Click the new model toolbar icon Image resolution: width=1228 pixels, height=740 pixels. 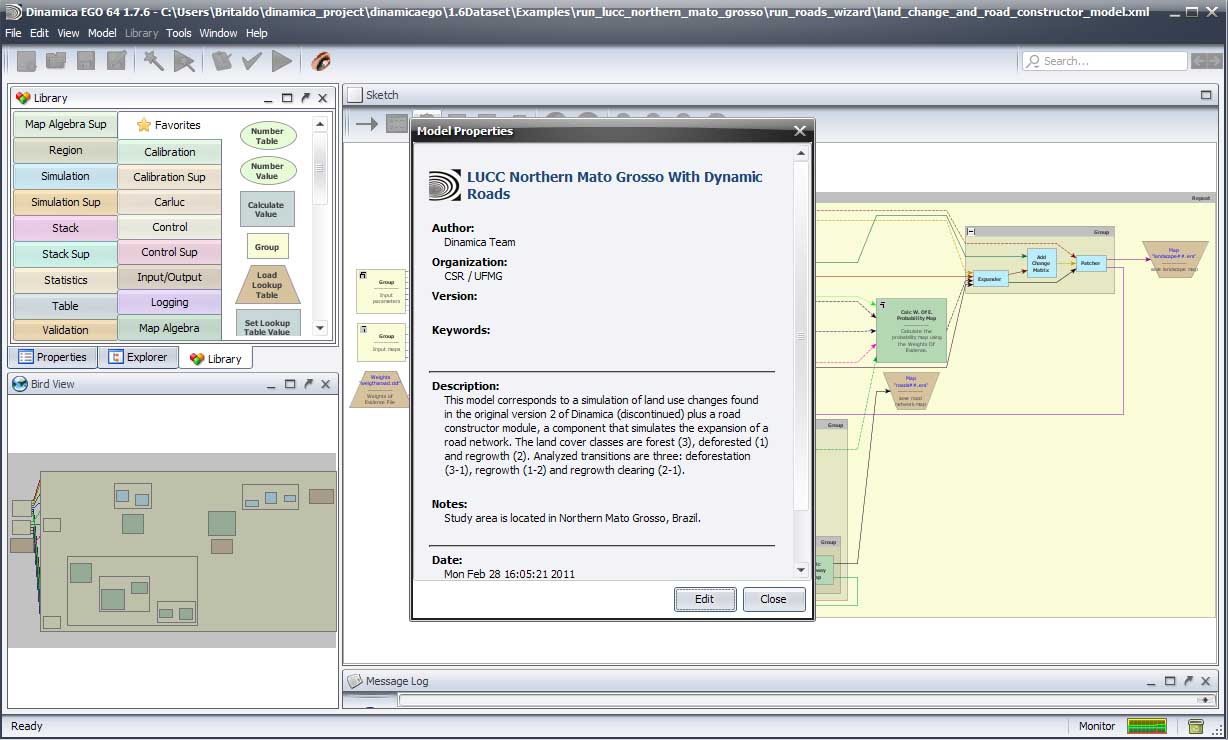[27, 61]
